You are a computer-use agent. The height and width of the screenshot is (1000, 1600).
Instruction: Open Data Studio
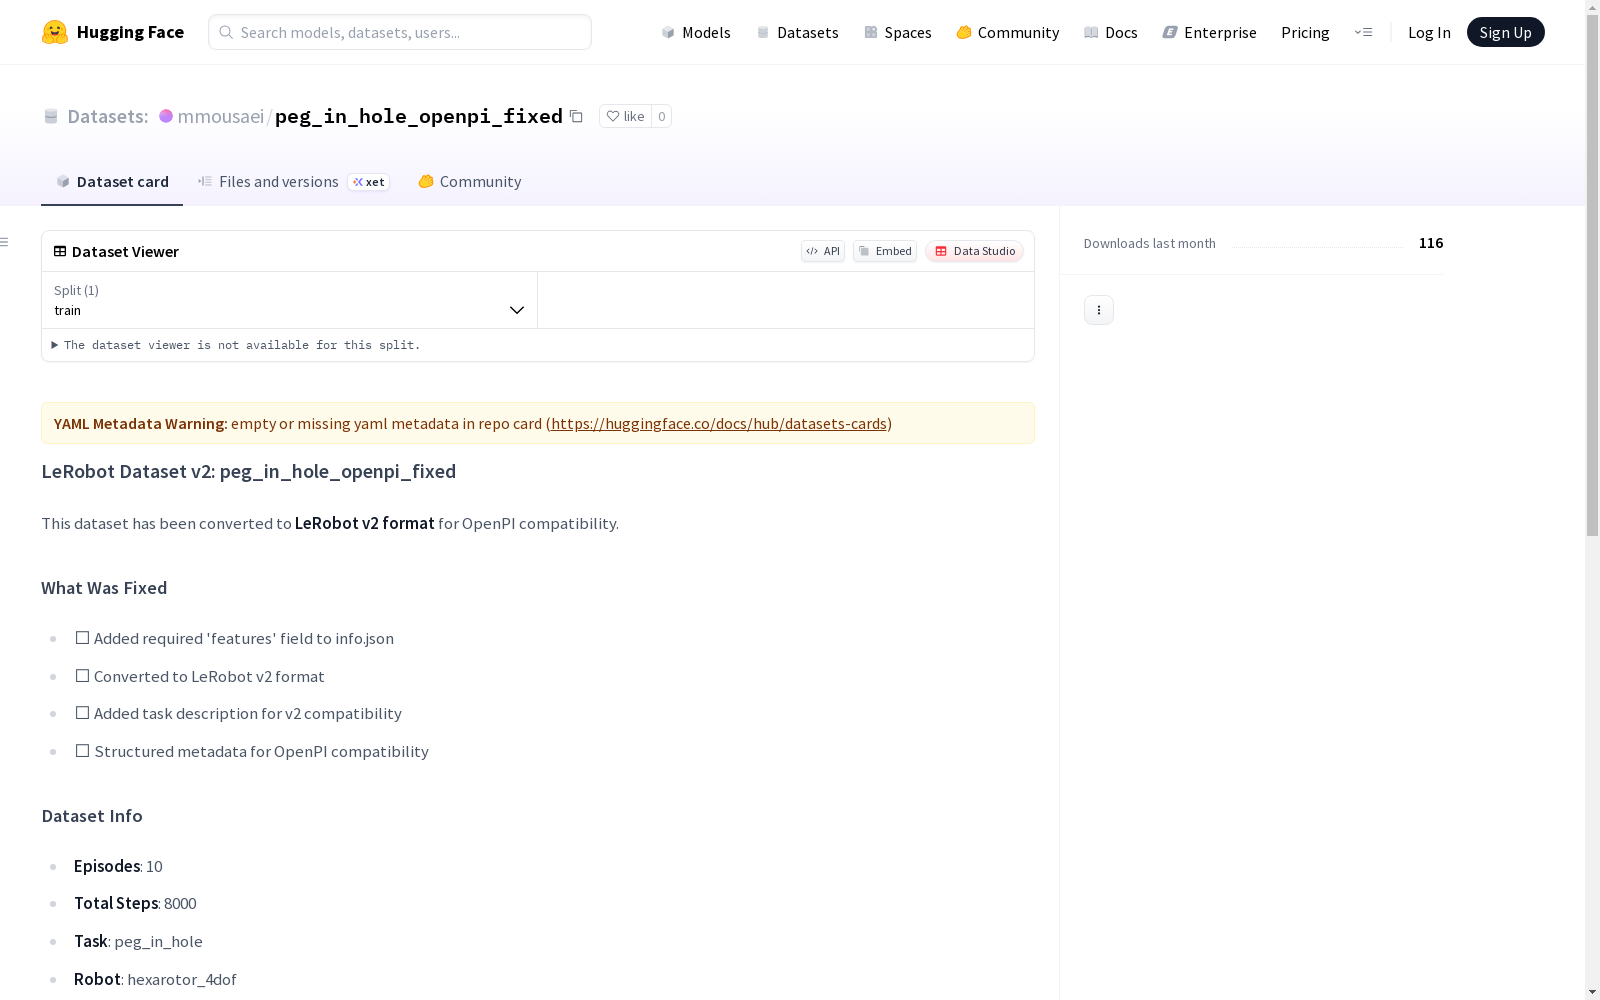coord(975,251)
